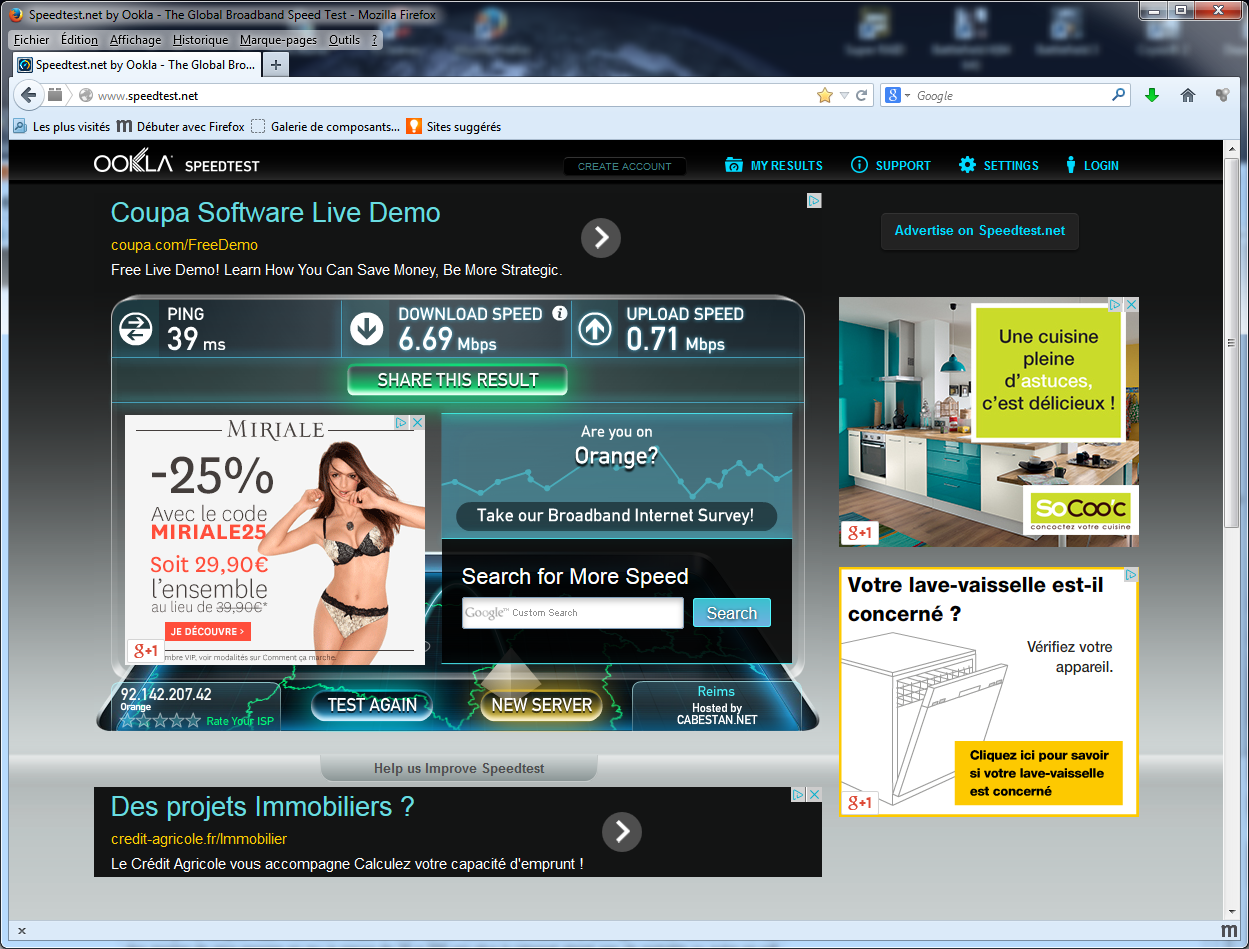This screenshot has width=1249, height=949.
Task: Open the Marque-pages menu
Action: pos(278,40)
